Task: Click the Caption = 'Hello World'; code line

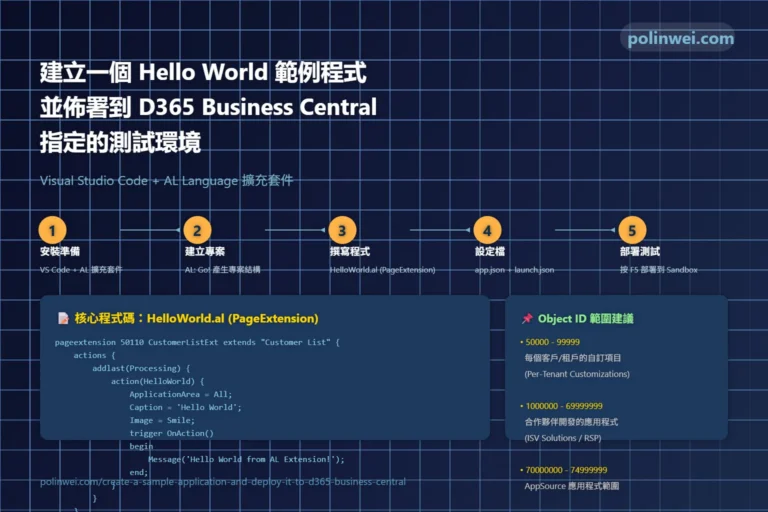Action: coord(185,407)
